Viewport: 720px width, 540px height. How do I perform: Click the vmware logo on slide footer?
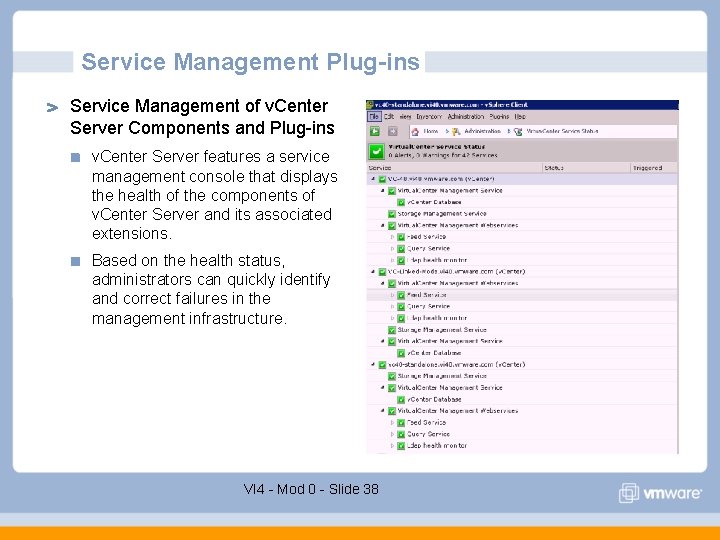(x=660, y=493)
